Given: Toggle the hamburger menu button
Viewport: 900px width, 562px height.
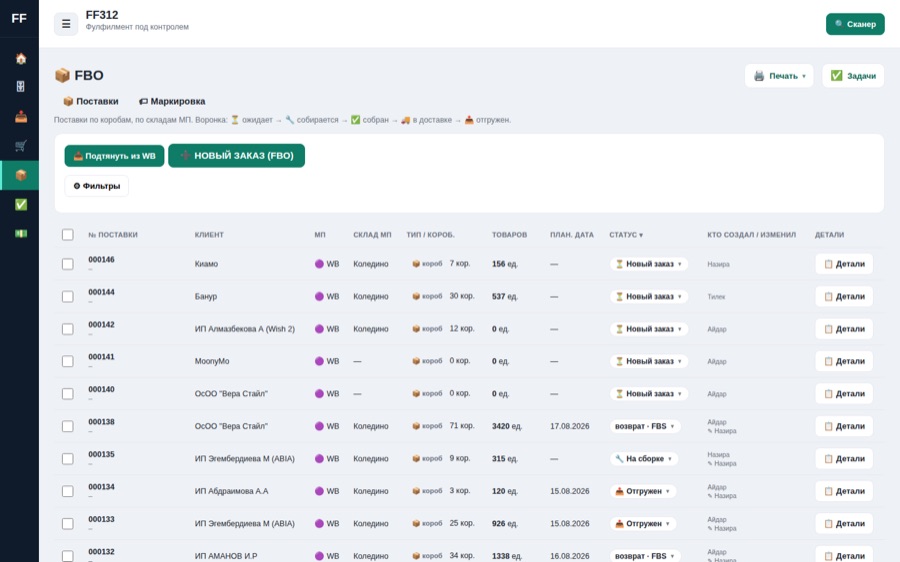Looking at the screenshot, I should (x=66, y=24).
